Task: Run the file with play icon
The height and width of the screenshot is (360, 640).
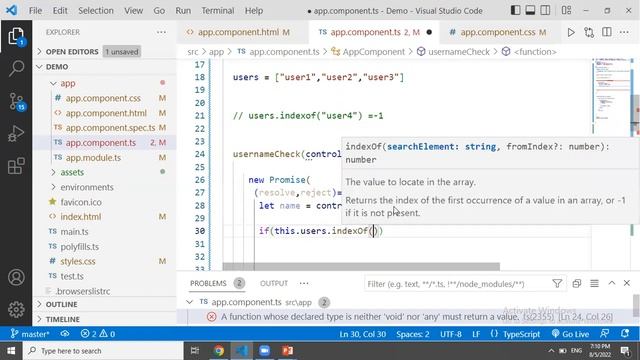Action: [x=571, y=32]
